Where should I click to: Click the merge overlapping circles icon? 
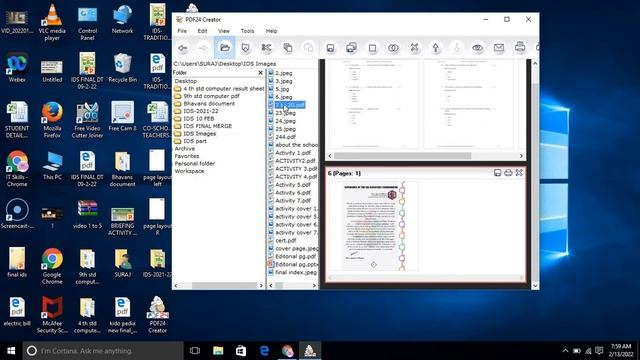tap(393, 48)
